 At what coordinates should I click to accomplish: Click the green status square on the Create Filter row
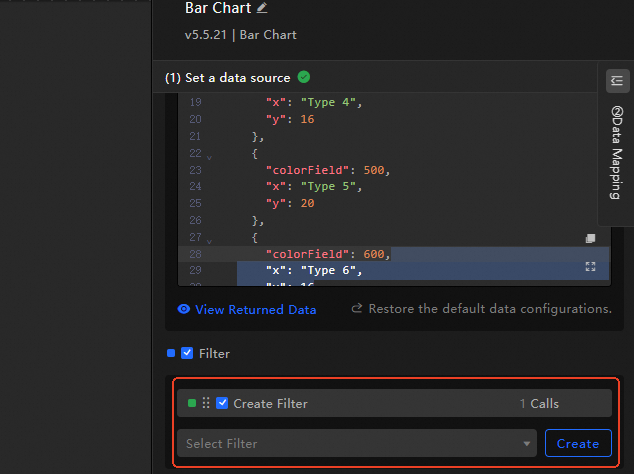pos(192,403)
